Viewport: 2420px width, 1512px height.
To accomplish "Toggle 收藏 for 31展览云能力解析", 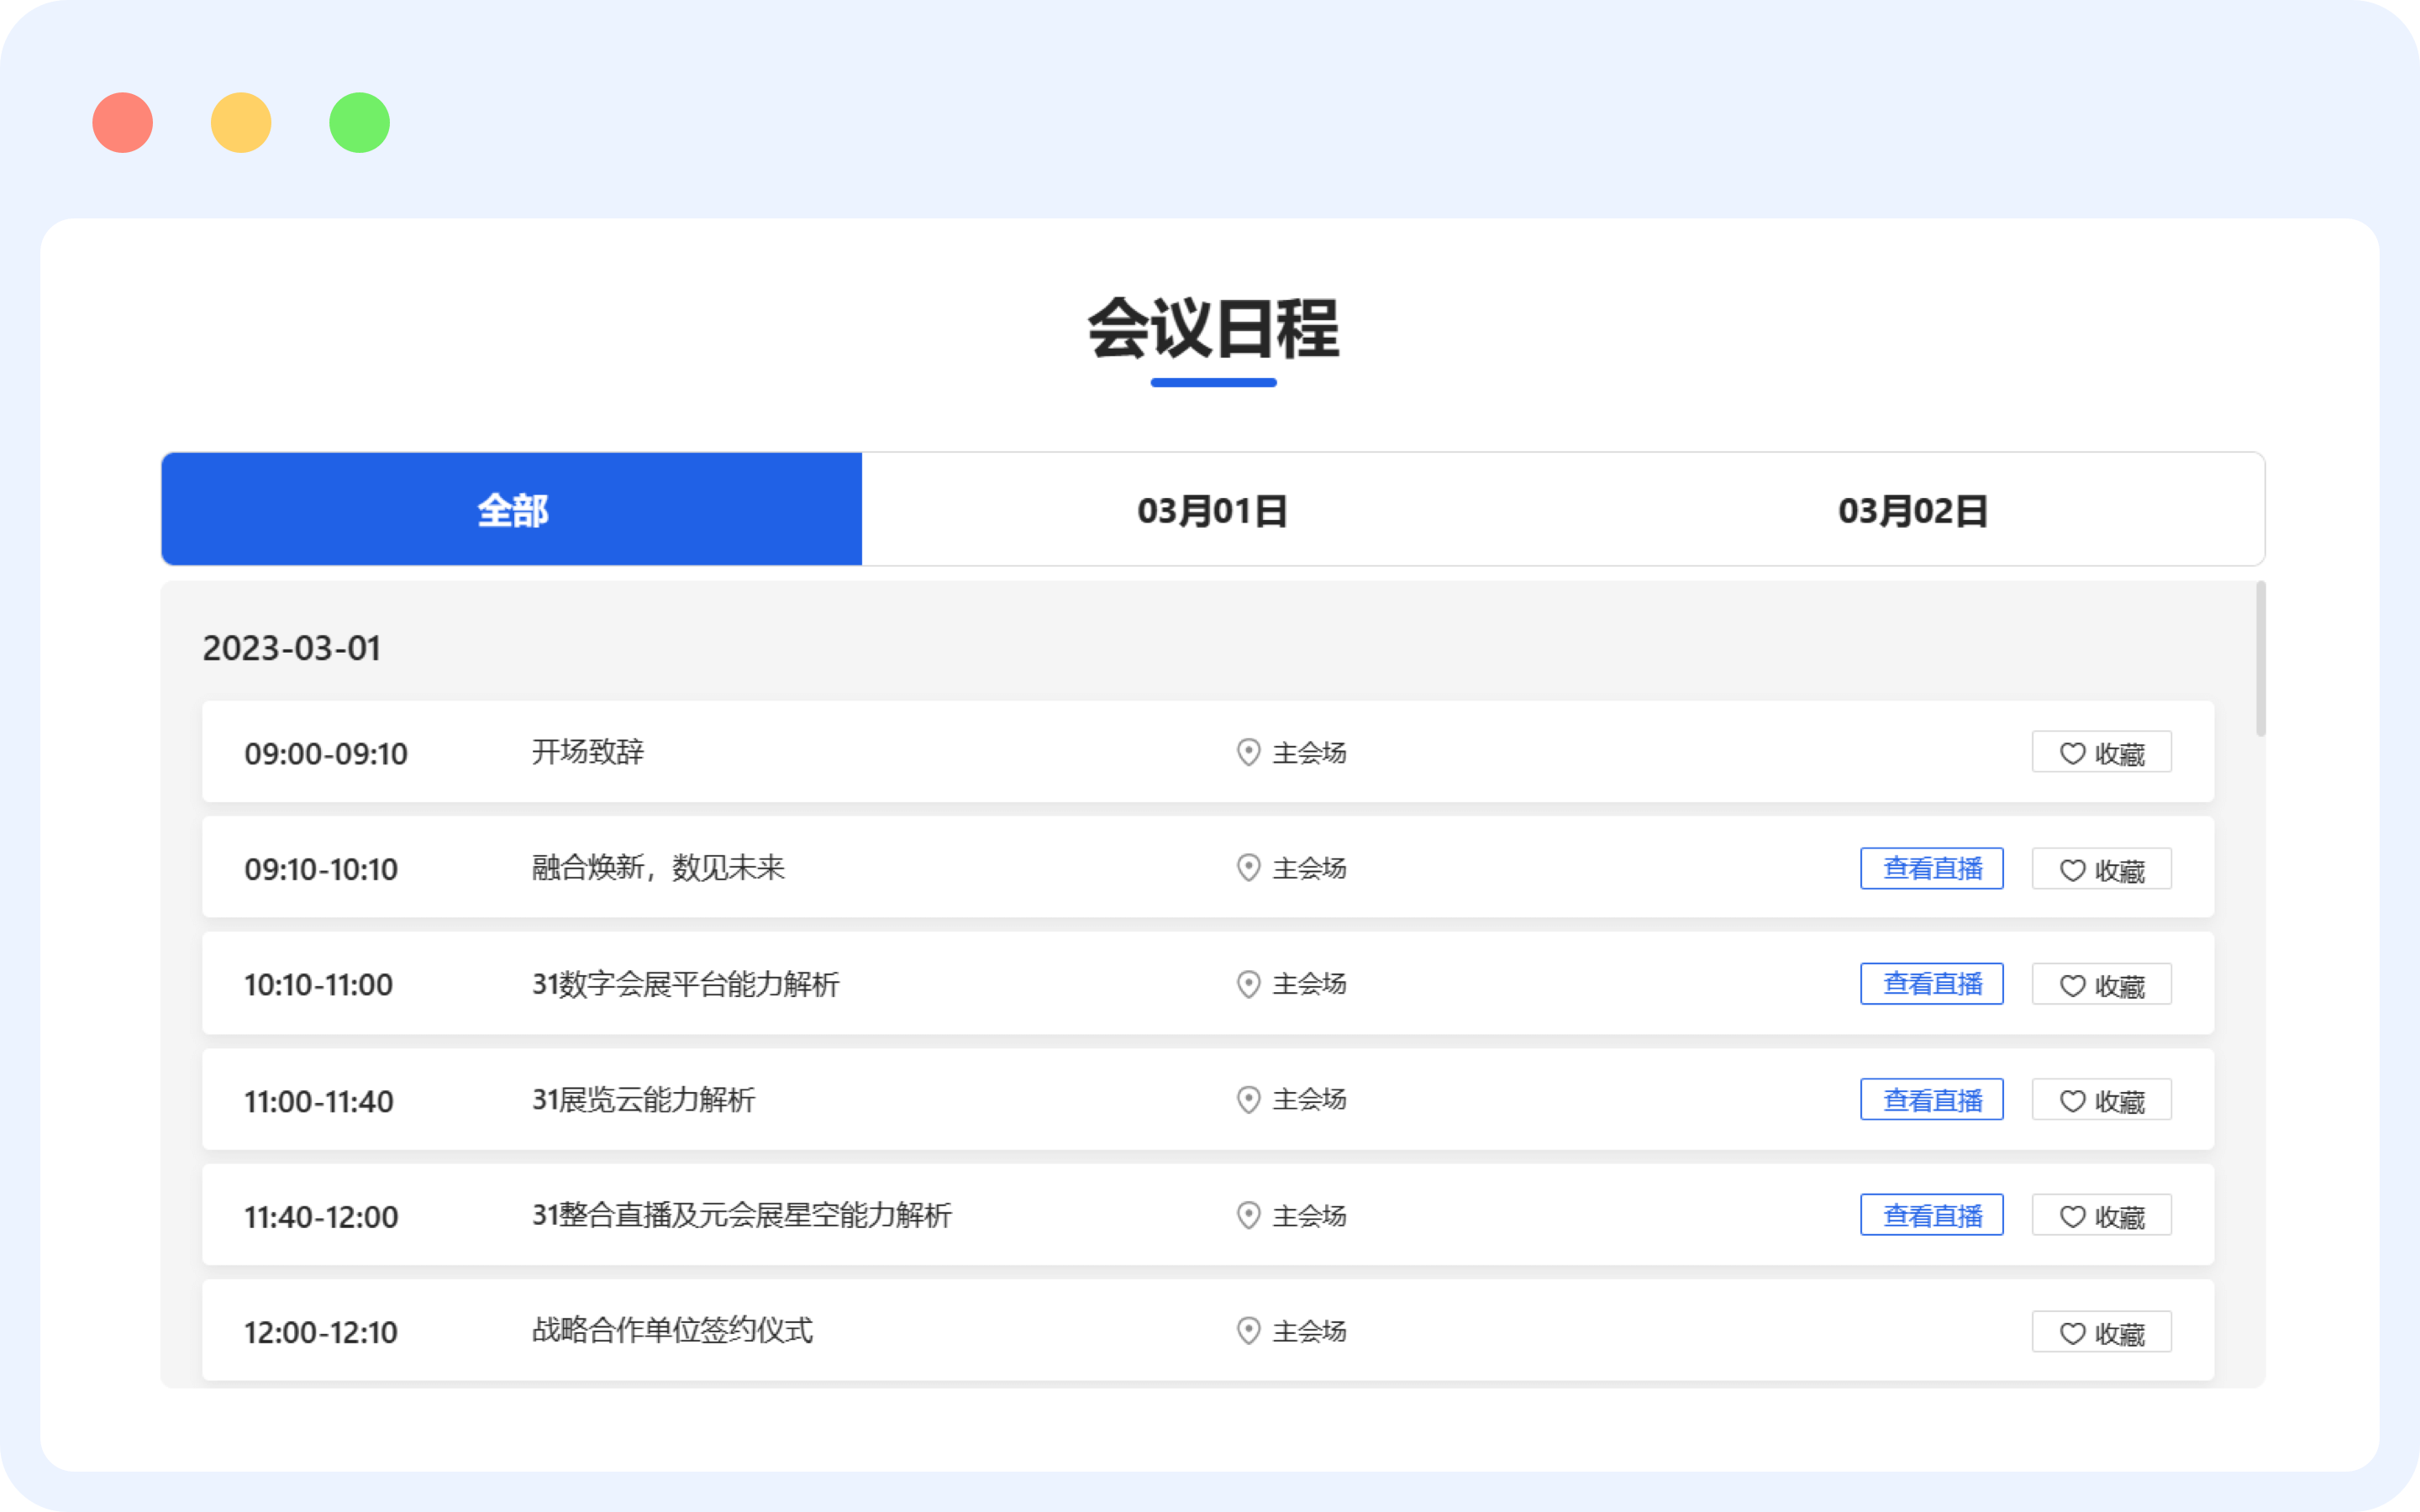I will [x=2101, y=1100].
